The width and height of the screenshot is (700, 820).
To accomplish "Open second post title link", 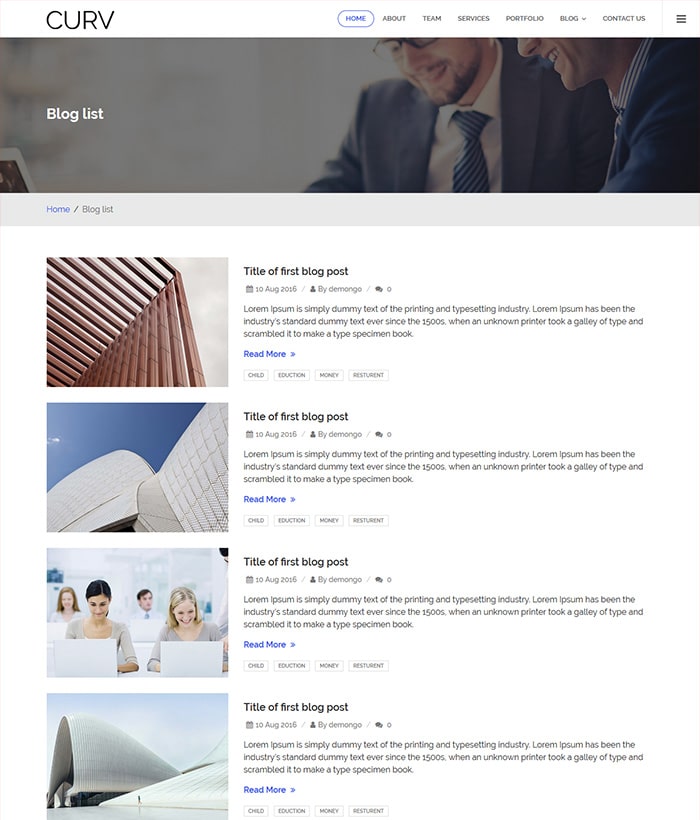I will (x=295, y=417).
